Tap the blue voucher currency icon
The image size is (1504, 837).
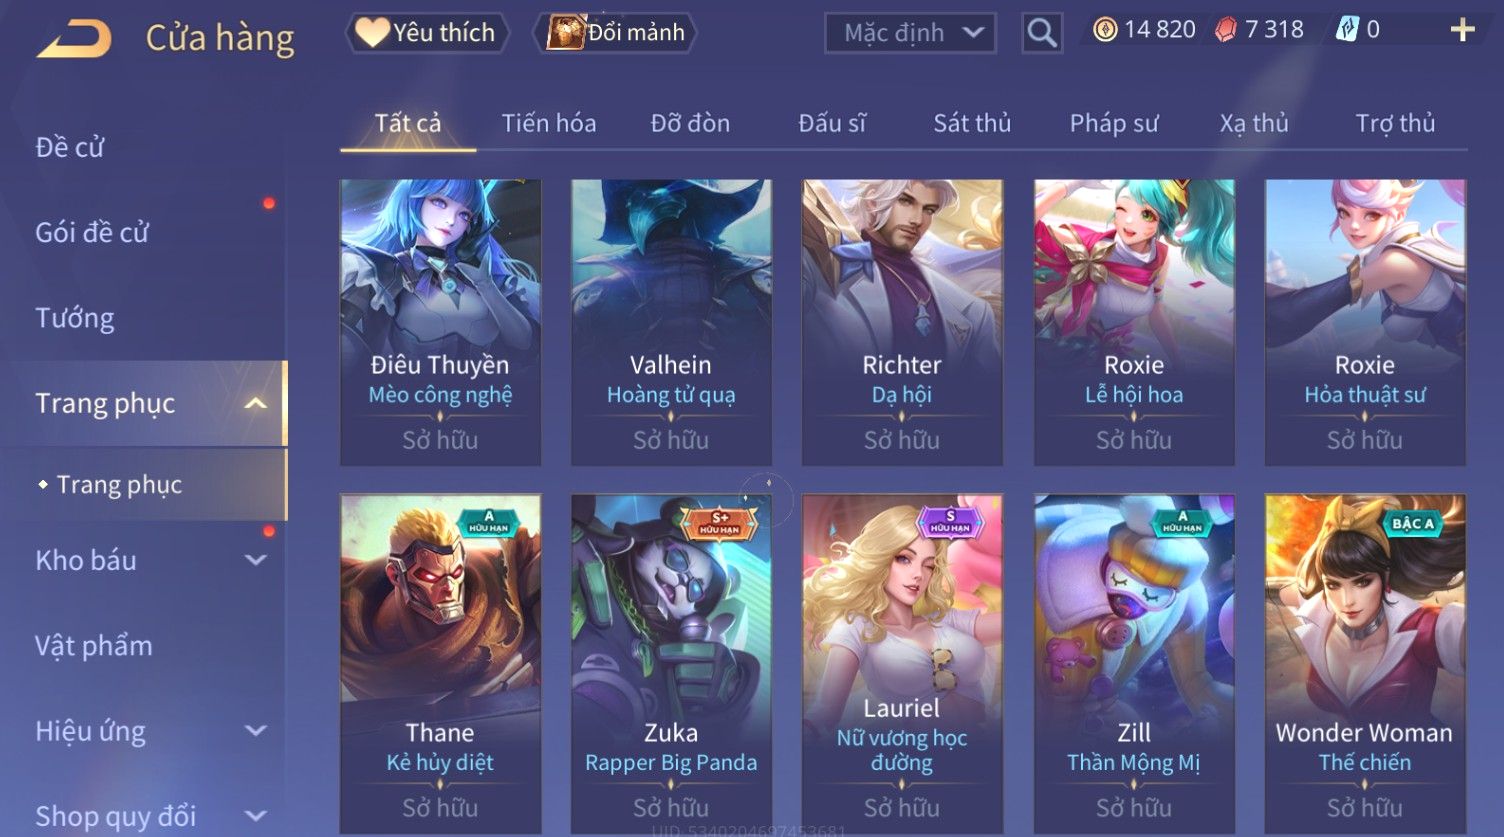[x=1347, y=30]
